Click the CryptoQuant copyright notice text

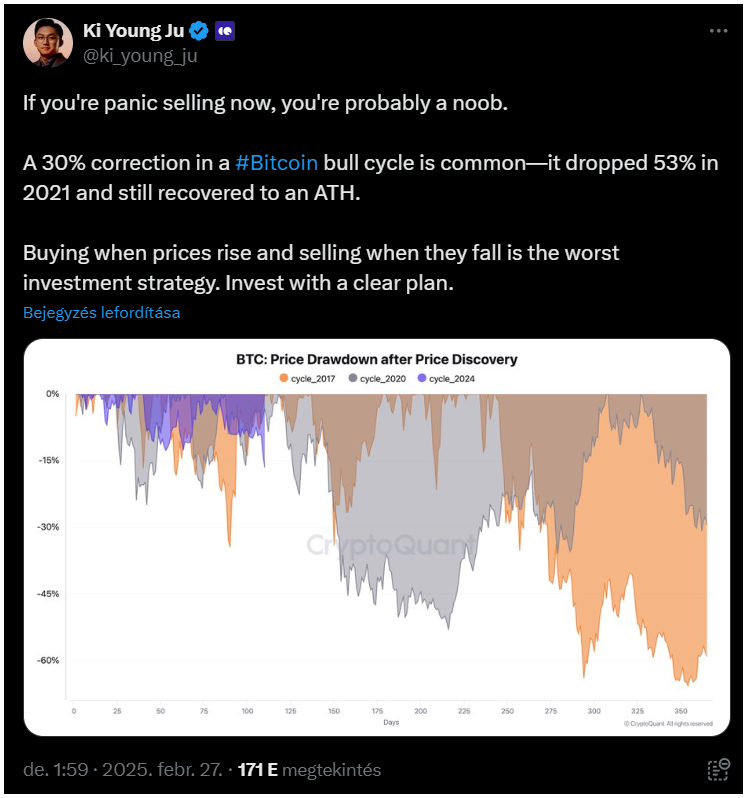(668, 724)
